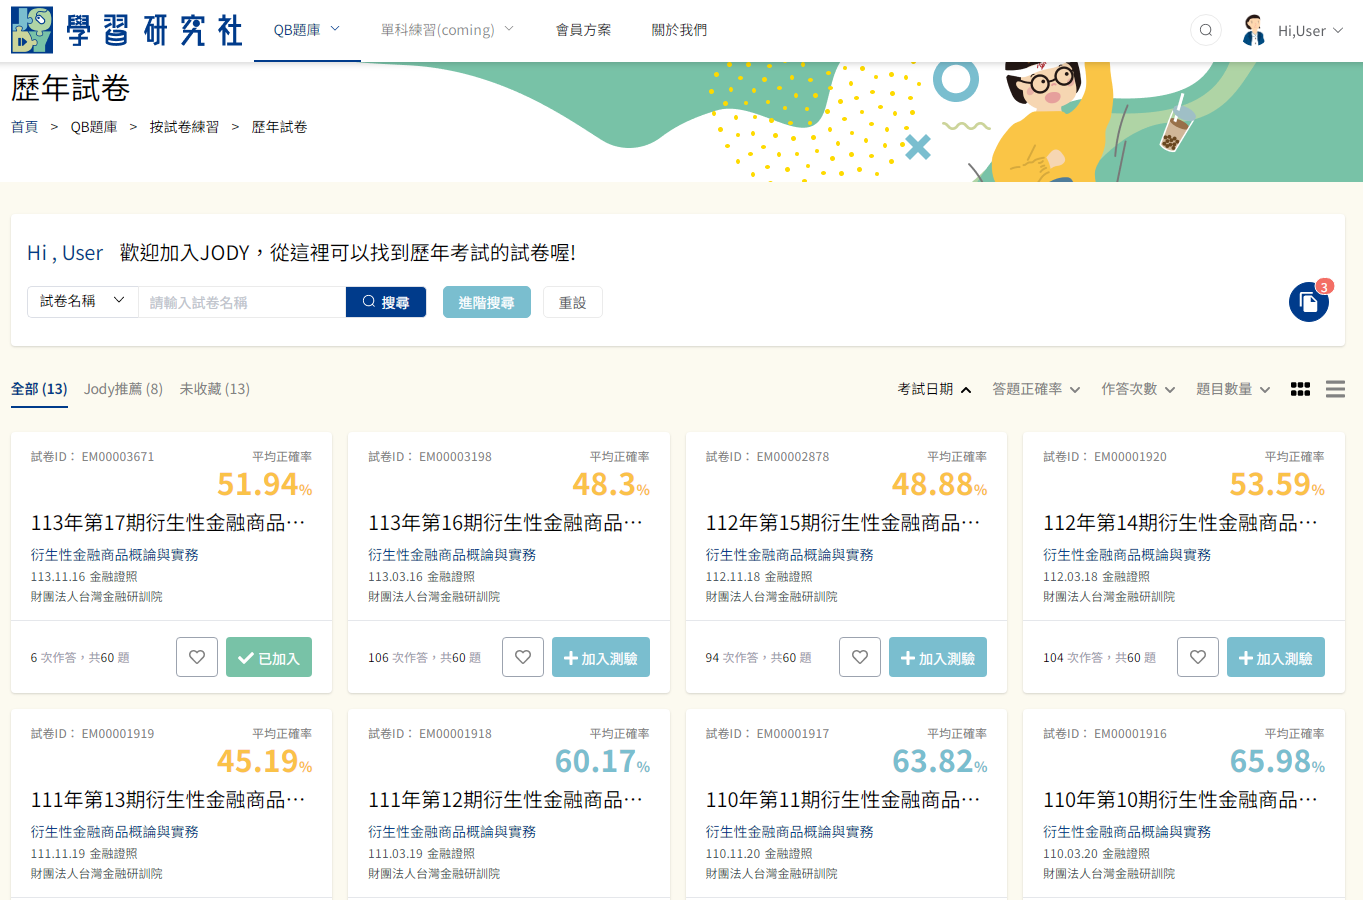Click subject link on EM00003671 card
Viewport: 1363px width, 900px height.
[114, 555]
